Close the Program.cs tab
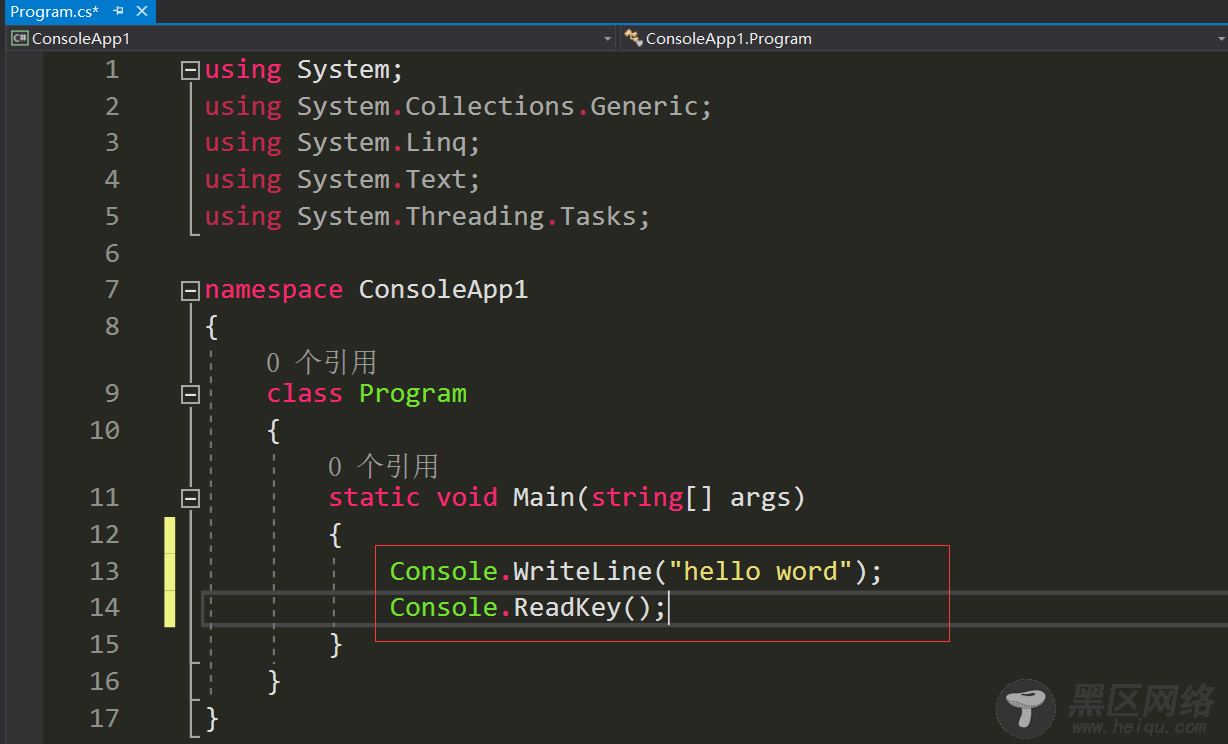The height and width of the screenshot is (744, 1228). tap(141, 11)
